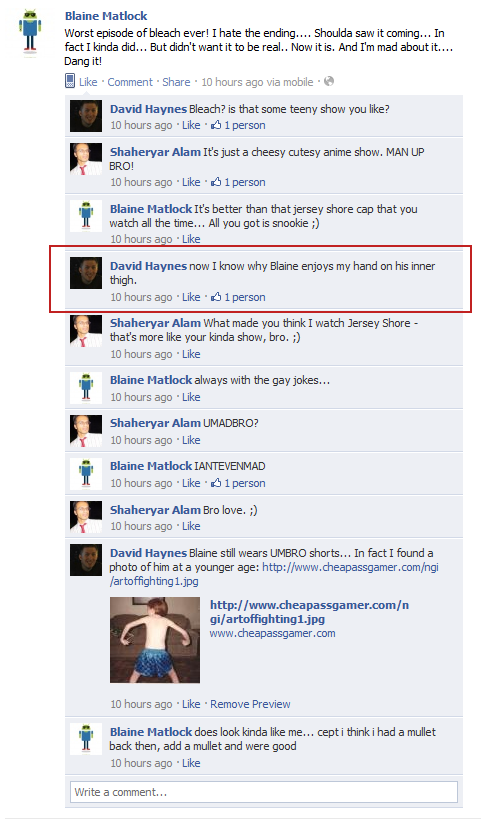Click thumbs-up icon on David's Bleach comment
481x820 pixels.
216,125
